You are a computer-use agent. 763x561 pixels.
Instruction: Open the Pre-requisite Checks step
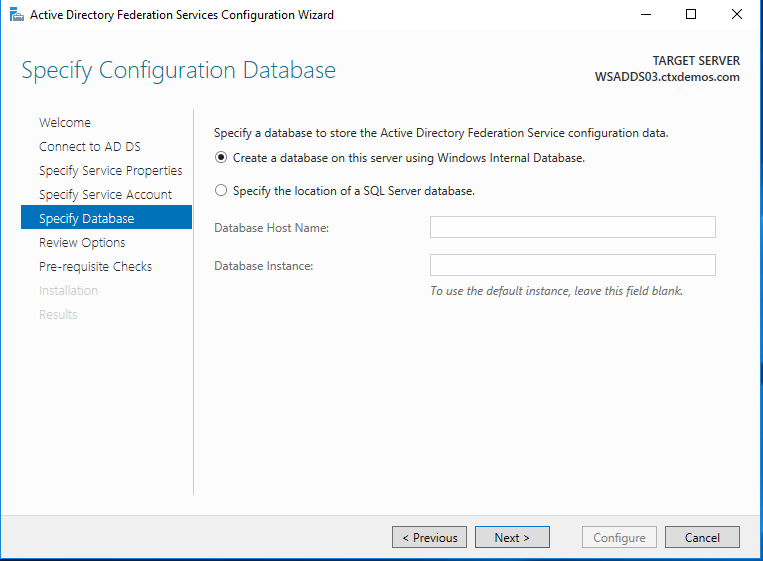[x=95, y=267]
